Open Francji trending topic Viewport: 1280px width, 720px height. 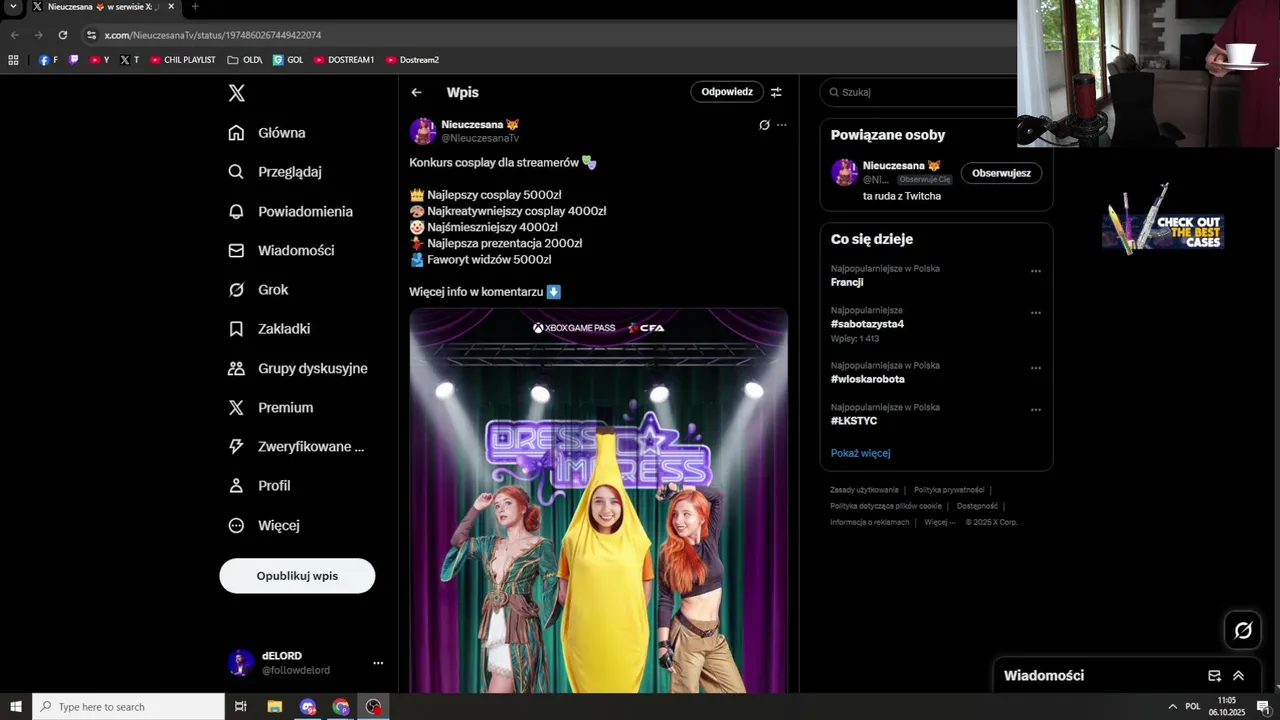[847, 282]
